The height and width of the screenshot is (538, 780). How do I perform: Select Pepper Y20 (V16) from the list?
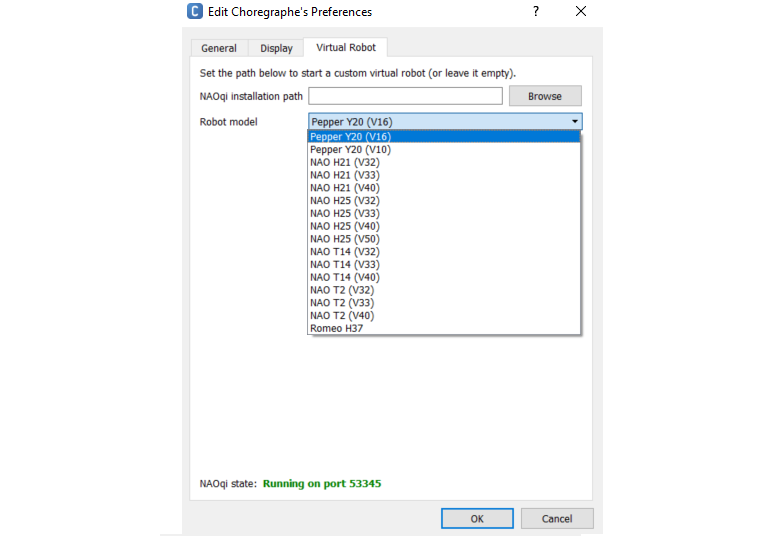444,136
